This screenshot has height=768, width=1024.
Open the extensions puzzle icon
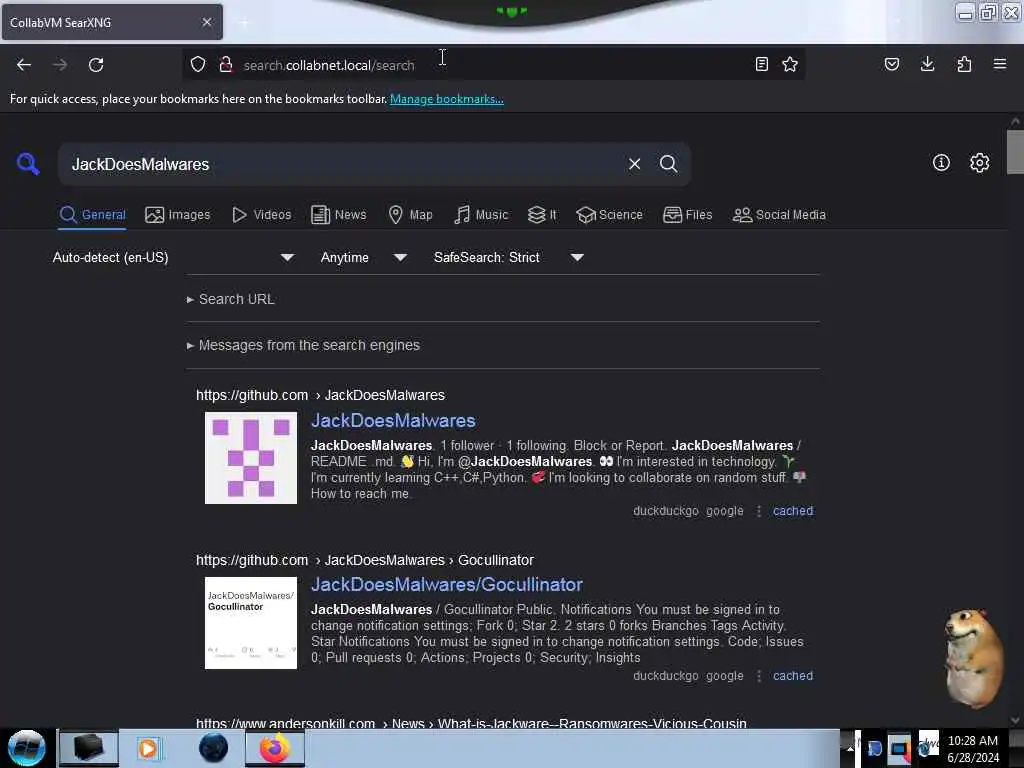964,64
